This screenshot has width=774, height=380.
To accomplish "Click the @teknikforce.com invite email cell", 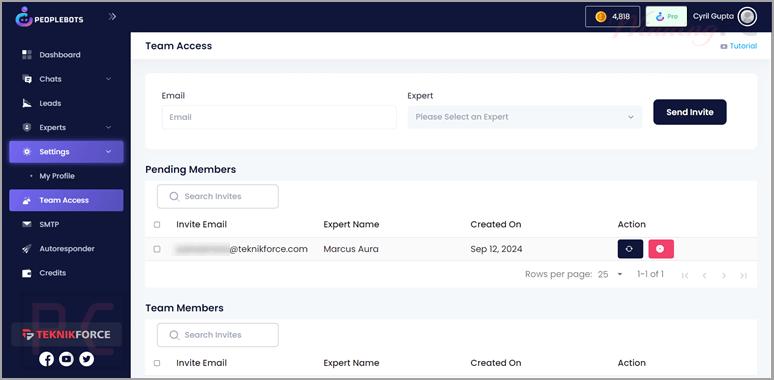I will pos(241,249).
